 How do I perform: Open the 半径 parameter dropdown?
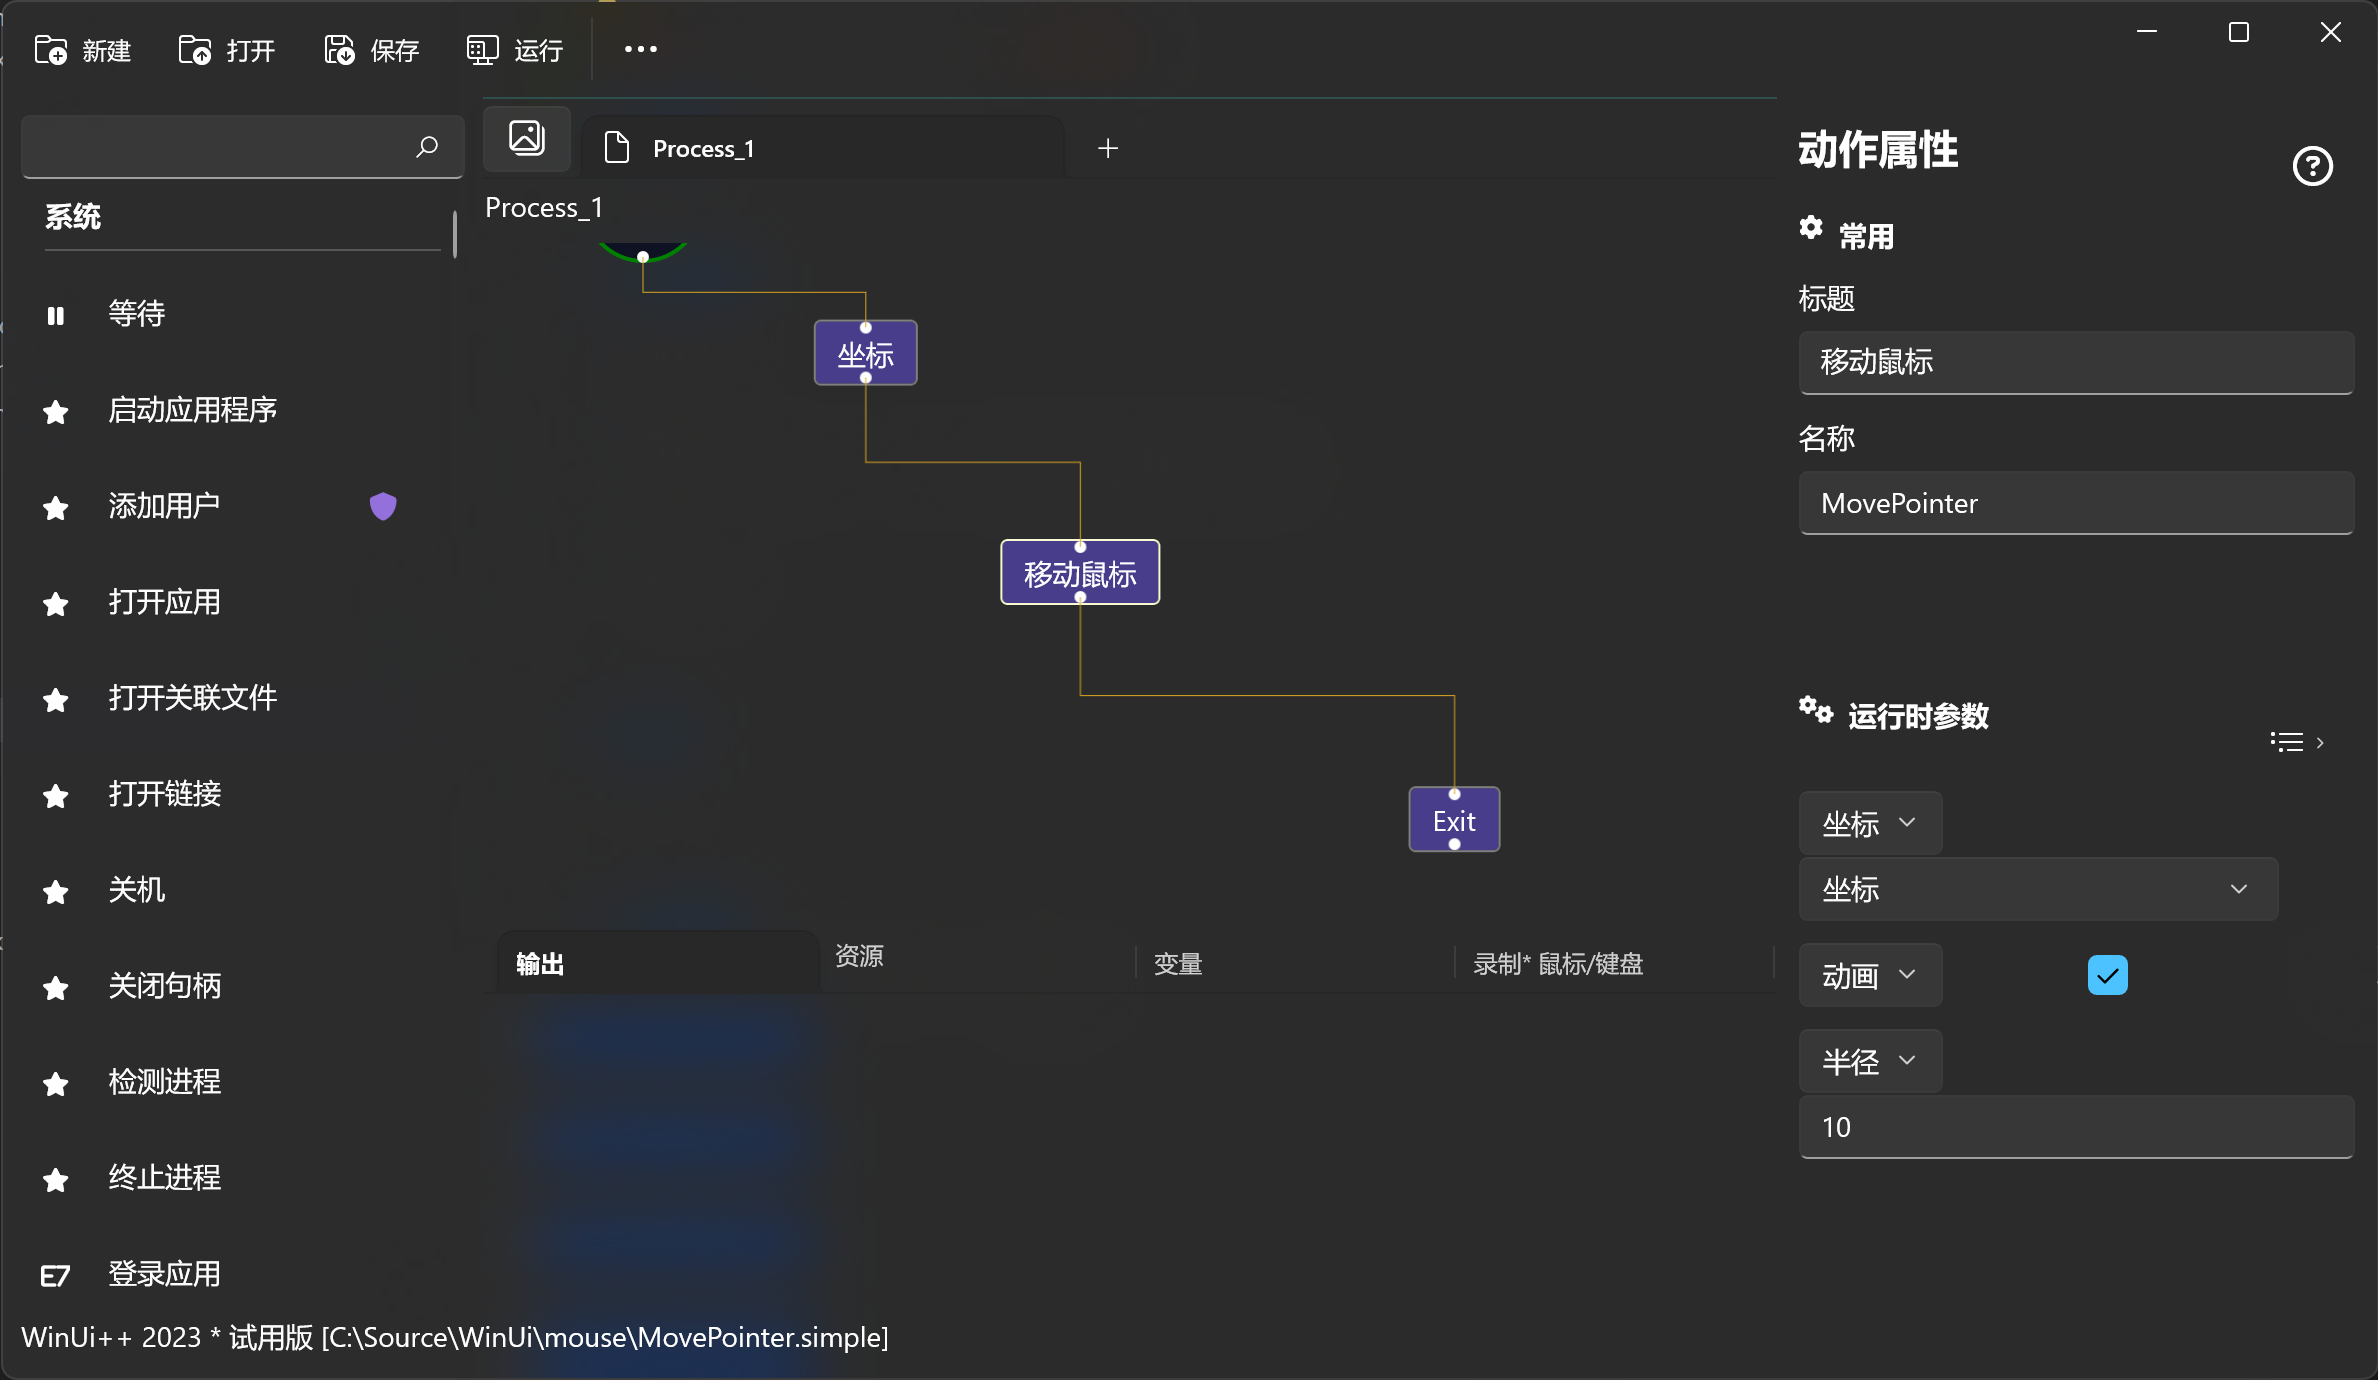(1869, 1061)
